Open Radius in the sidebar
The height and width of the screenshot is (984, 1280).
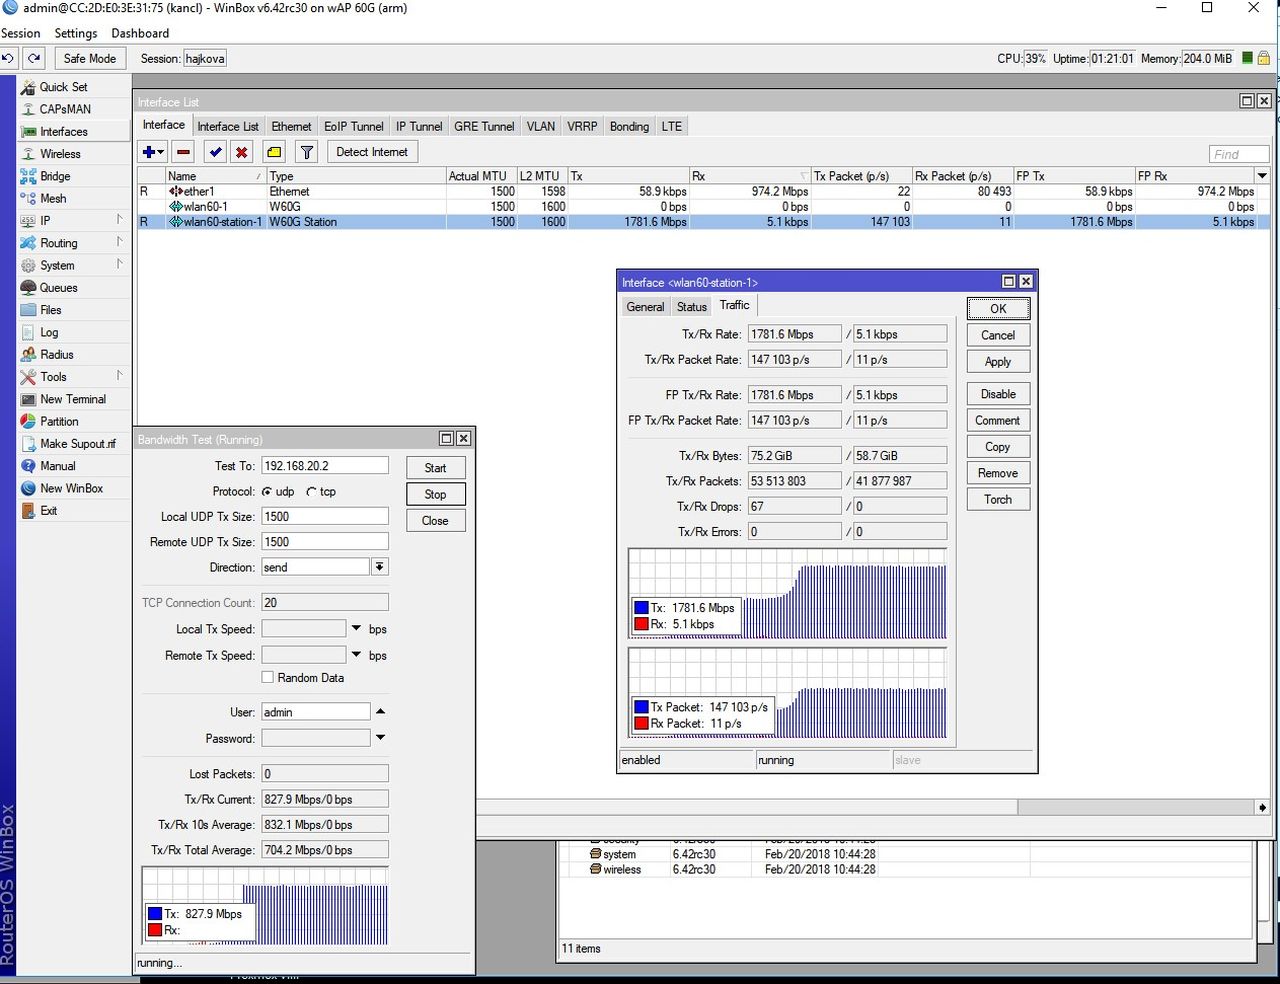(x=57, y=354)
